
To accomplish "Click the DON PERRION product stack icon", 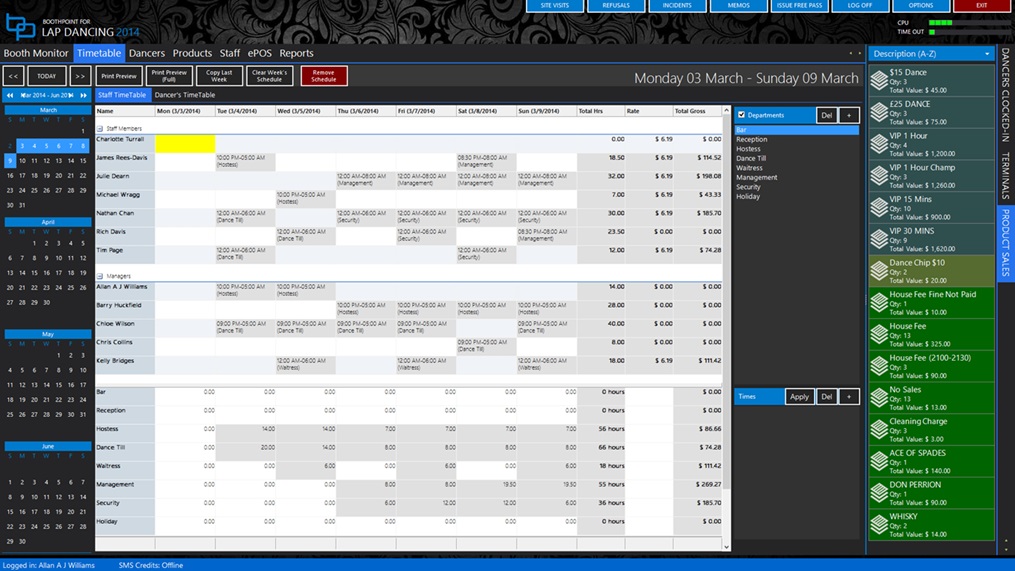I will click(878, 493).
